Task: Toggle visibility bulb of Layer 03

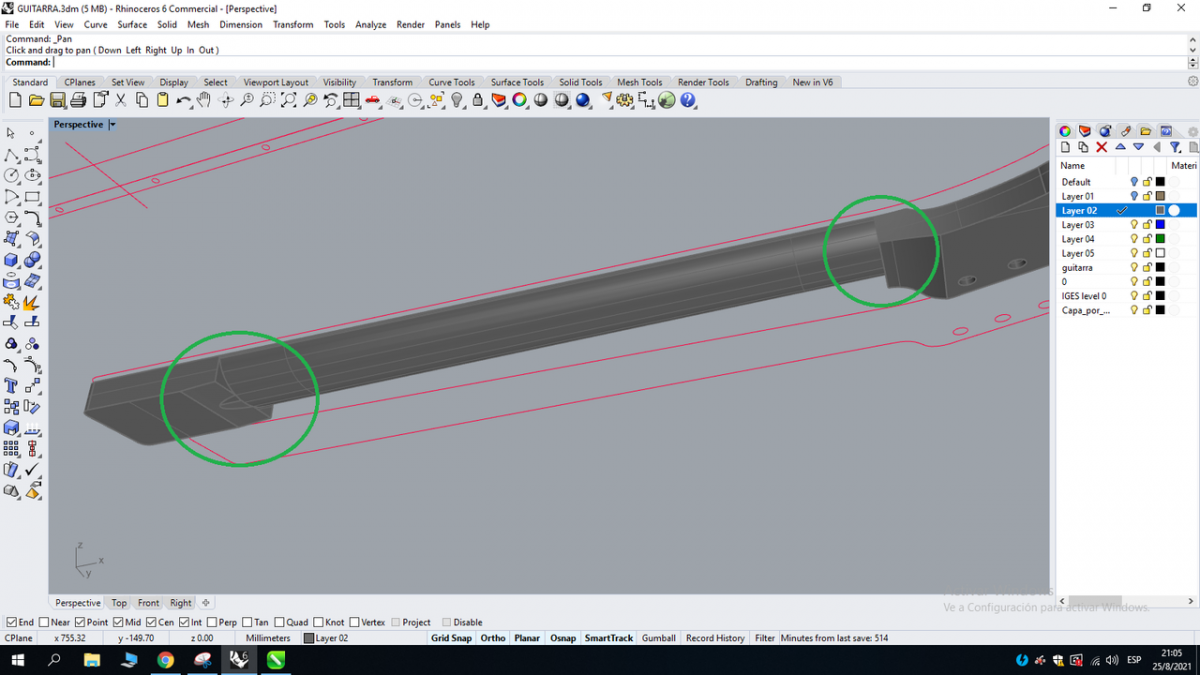Action: tap(1134, 225)
